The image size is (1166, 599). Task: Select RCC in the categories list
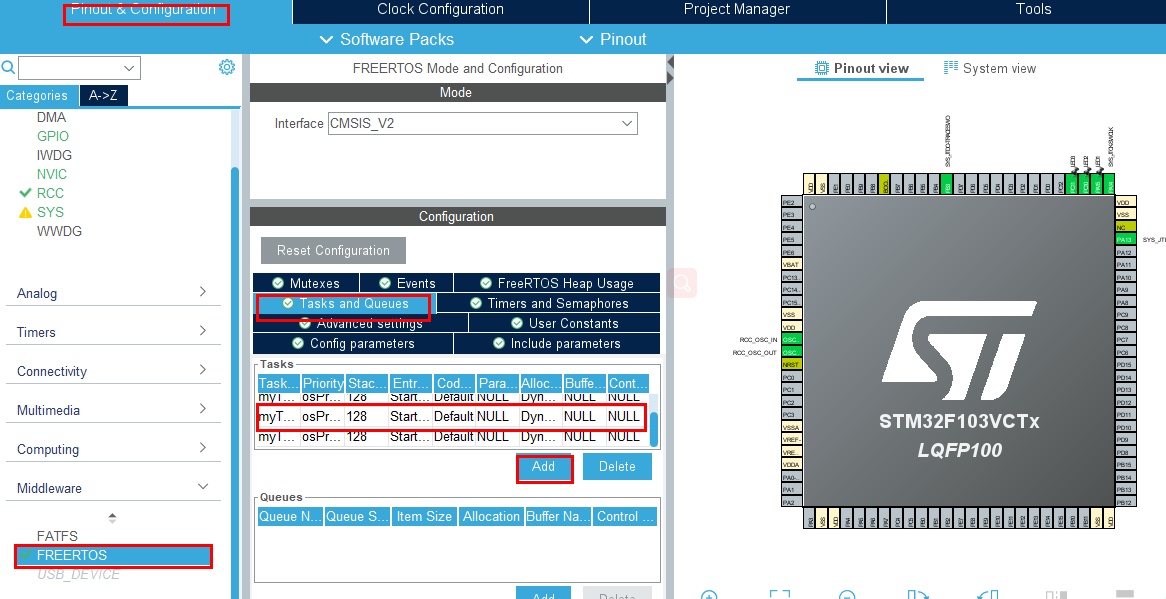(50, 192)
